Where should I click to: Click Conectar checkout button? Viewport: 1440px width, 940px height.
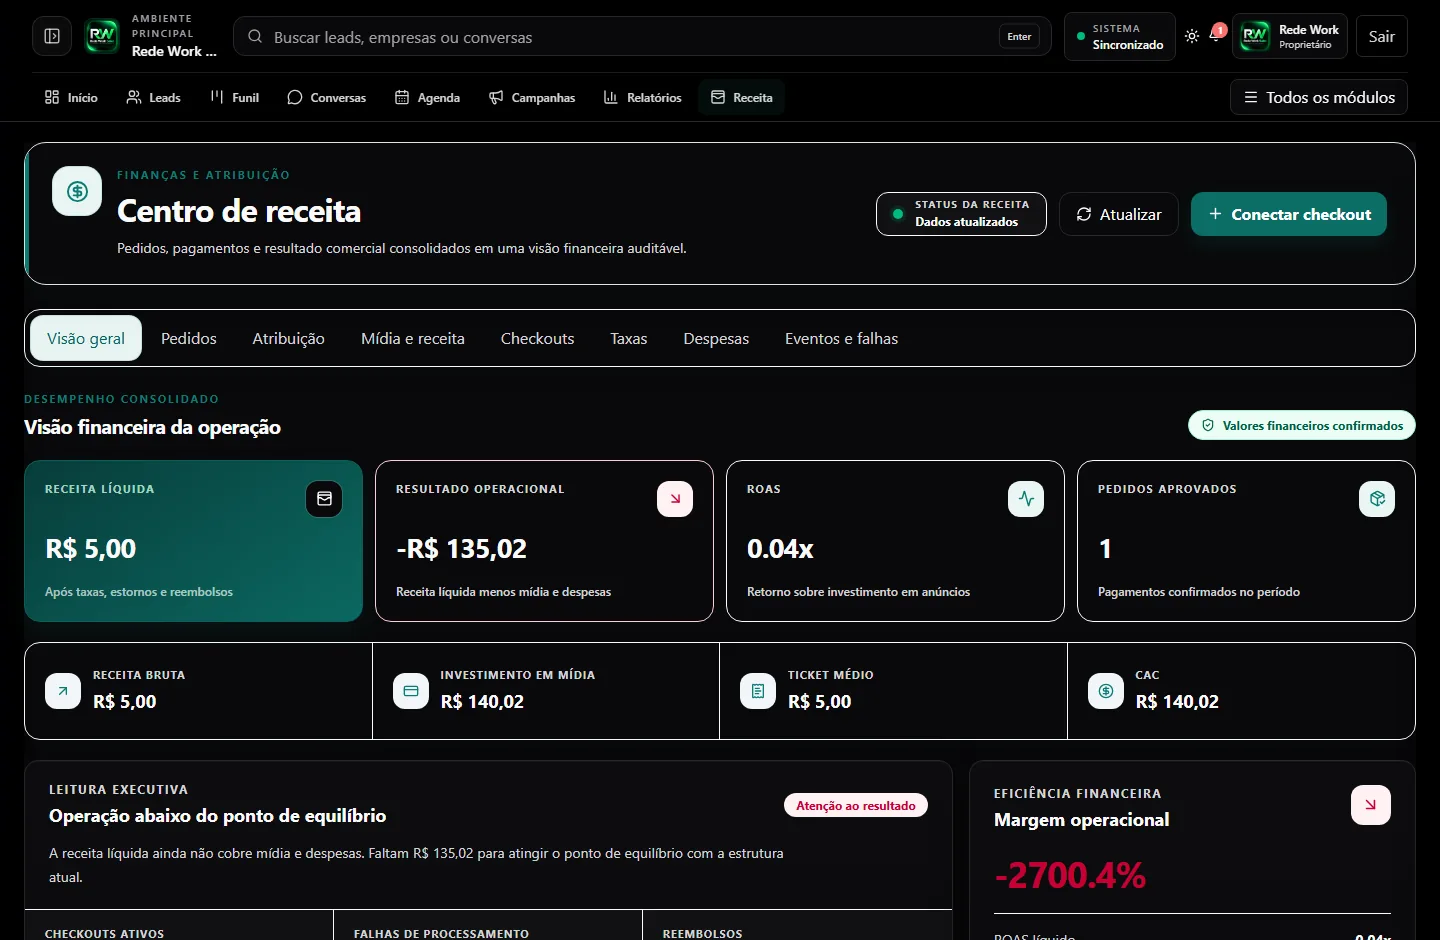coord(1289,214)
